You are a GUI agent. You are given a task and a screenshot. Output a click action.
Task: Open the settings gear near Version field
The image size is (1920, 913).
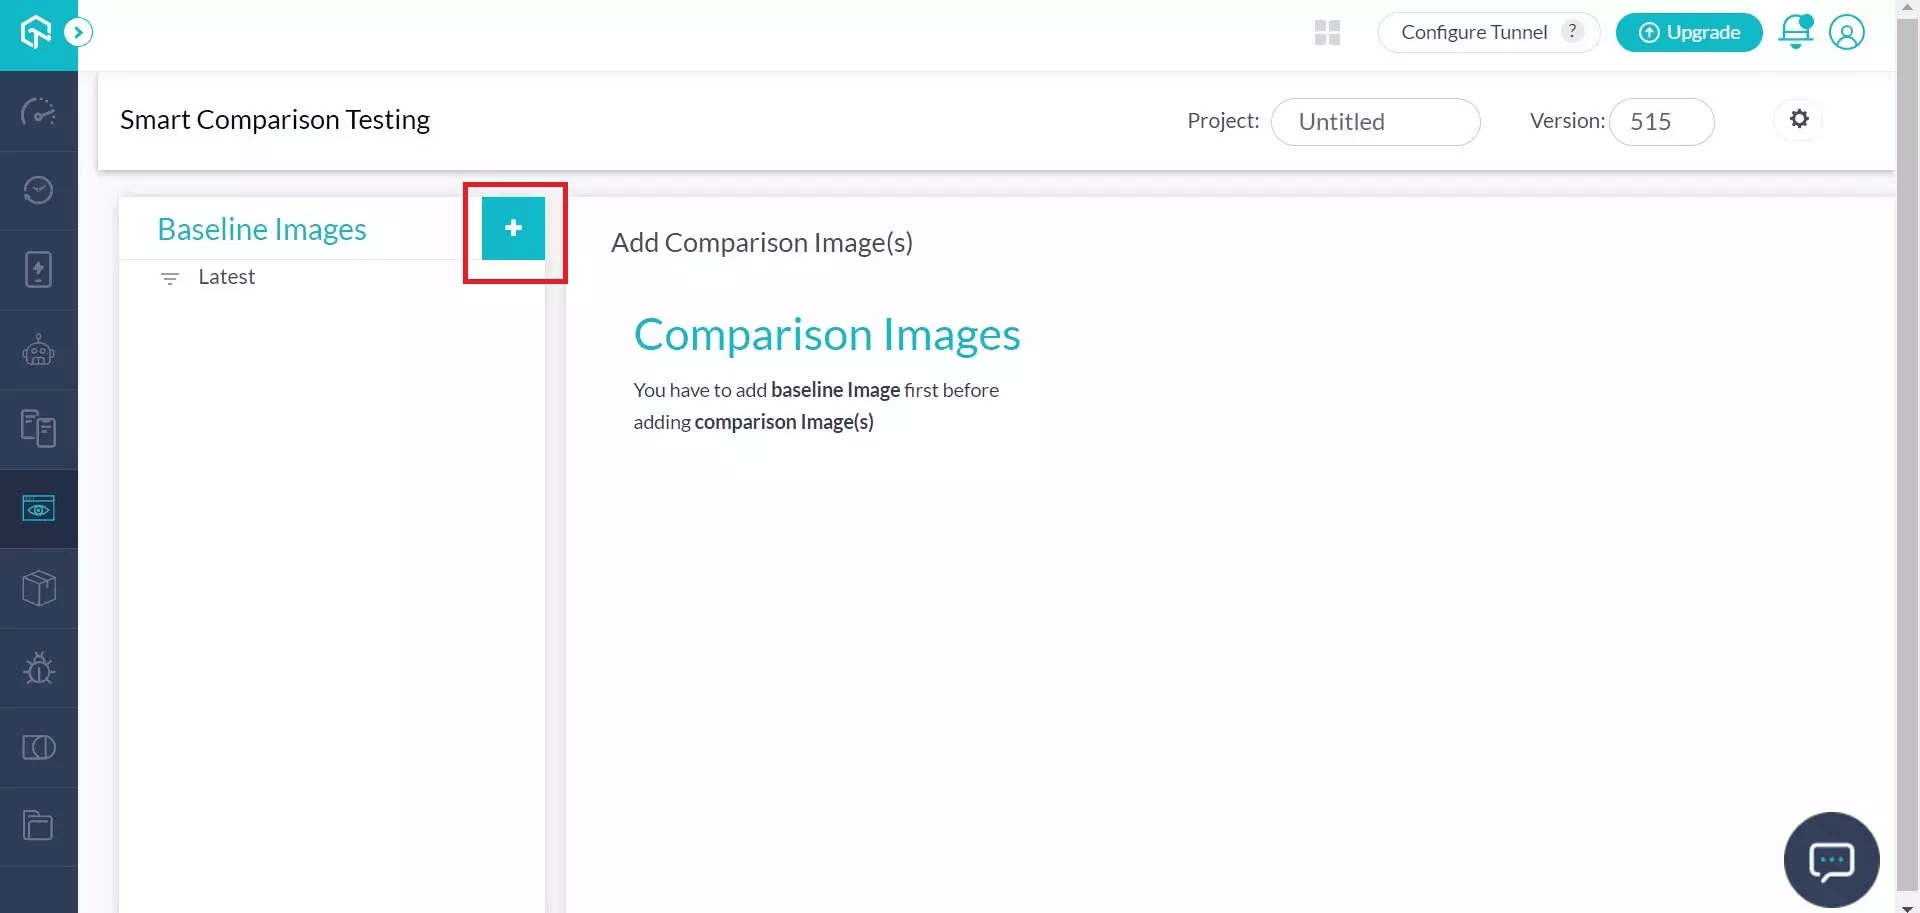tap(1799, 119)
